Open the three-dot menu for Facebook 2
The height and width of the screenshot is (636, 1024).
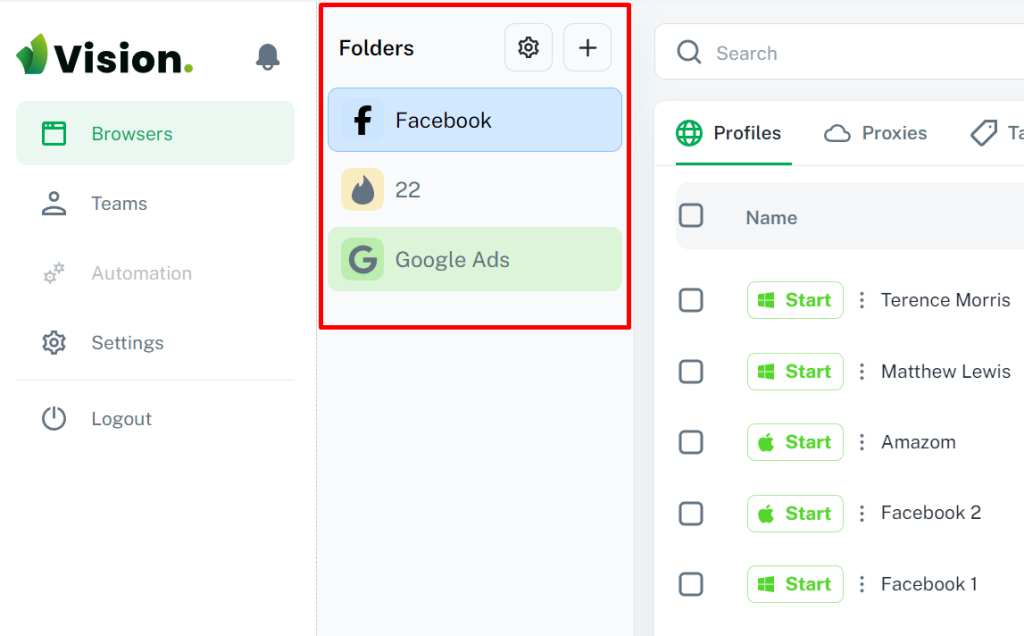(862, 513)
